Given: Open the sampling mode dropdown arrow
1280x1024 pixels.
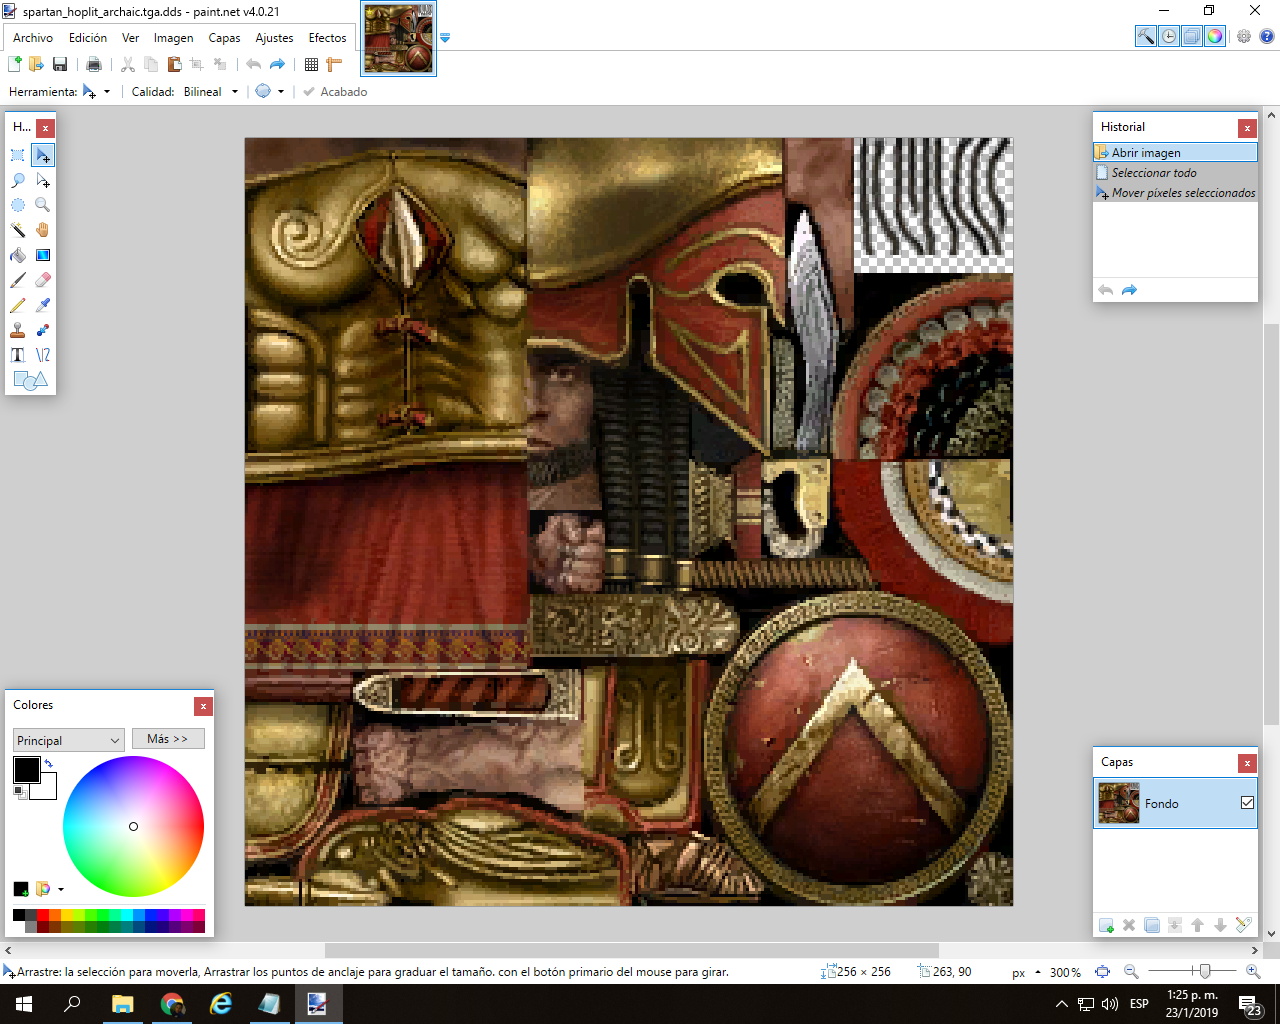Looking at the screenshot, I should click(x=281, y=91).
